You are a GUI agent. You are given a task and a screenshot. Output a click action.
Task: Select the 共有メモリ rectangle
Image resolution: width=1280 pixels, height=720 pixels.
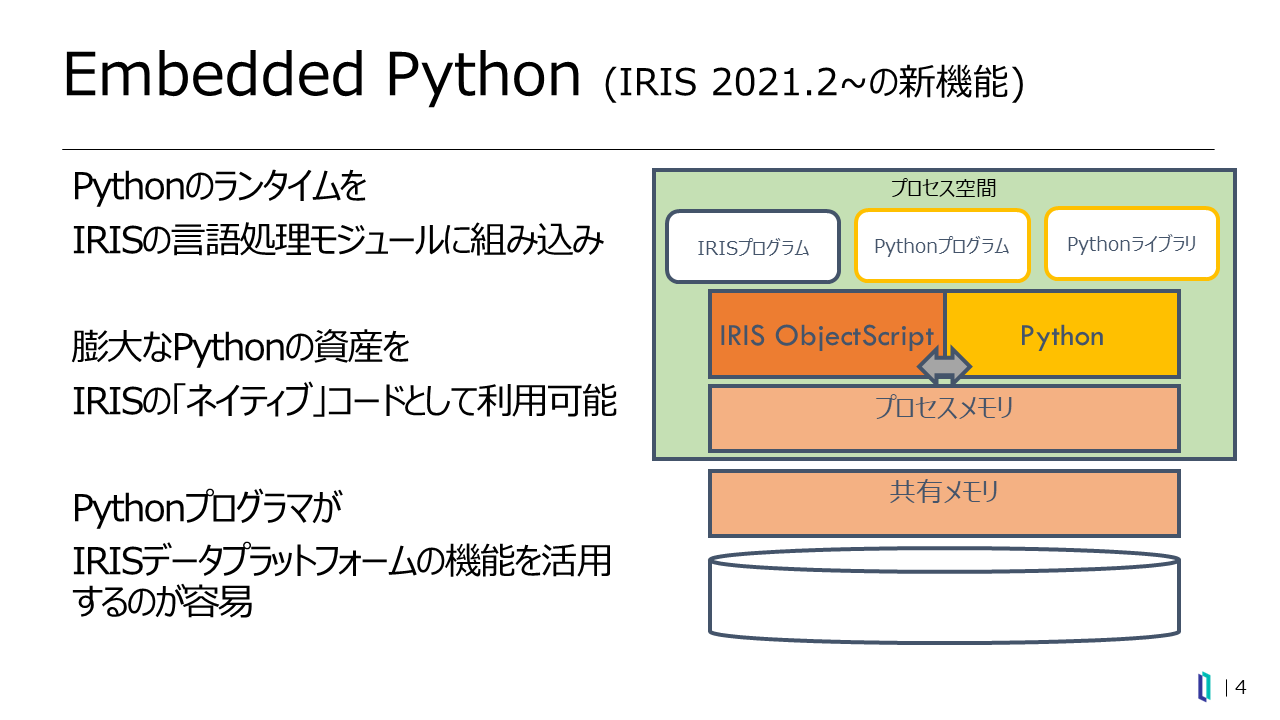944,503
